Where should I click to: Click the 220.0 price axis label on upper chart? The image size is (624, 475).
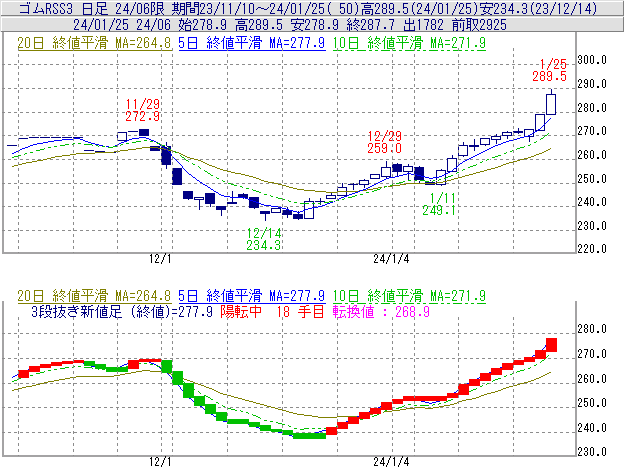592,249
